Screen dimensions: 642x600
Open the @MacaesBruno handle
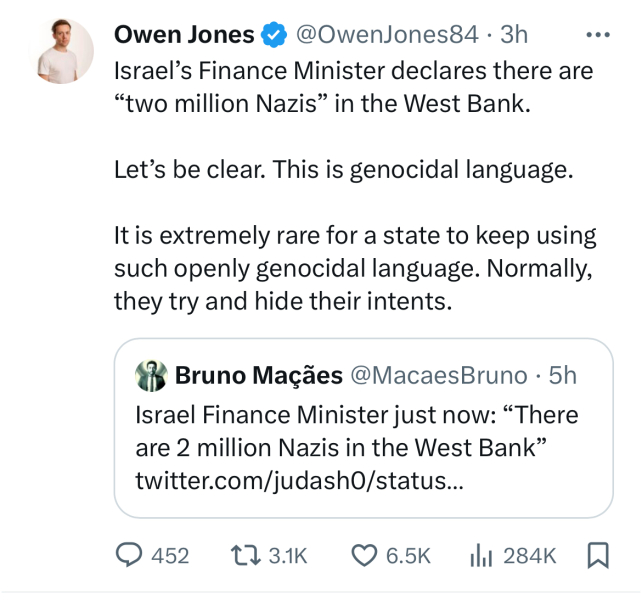(x=437, y=376)
